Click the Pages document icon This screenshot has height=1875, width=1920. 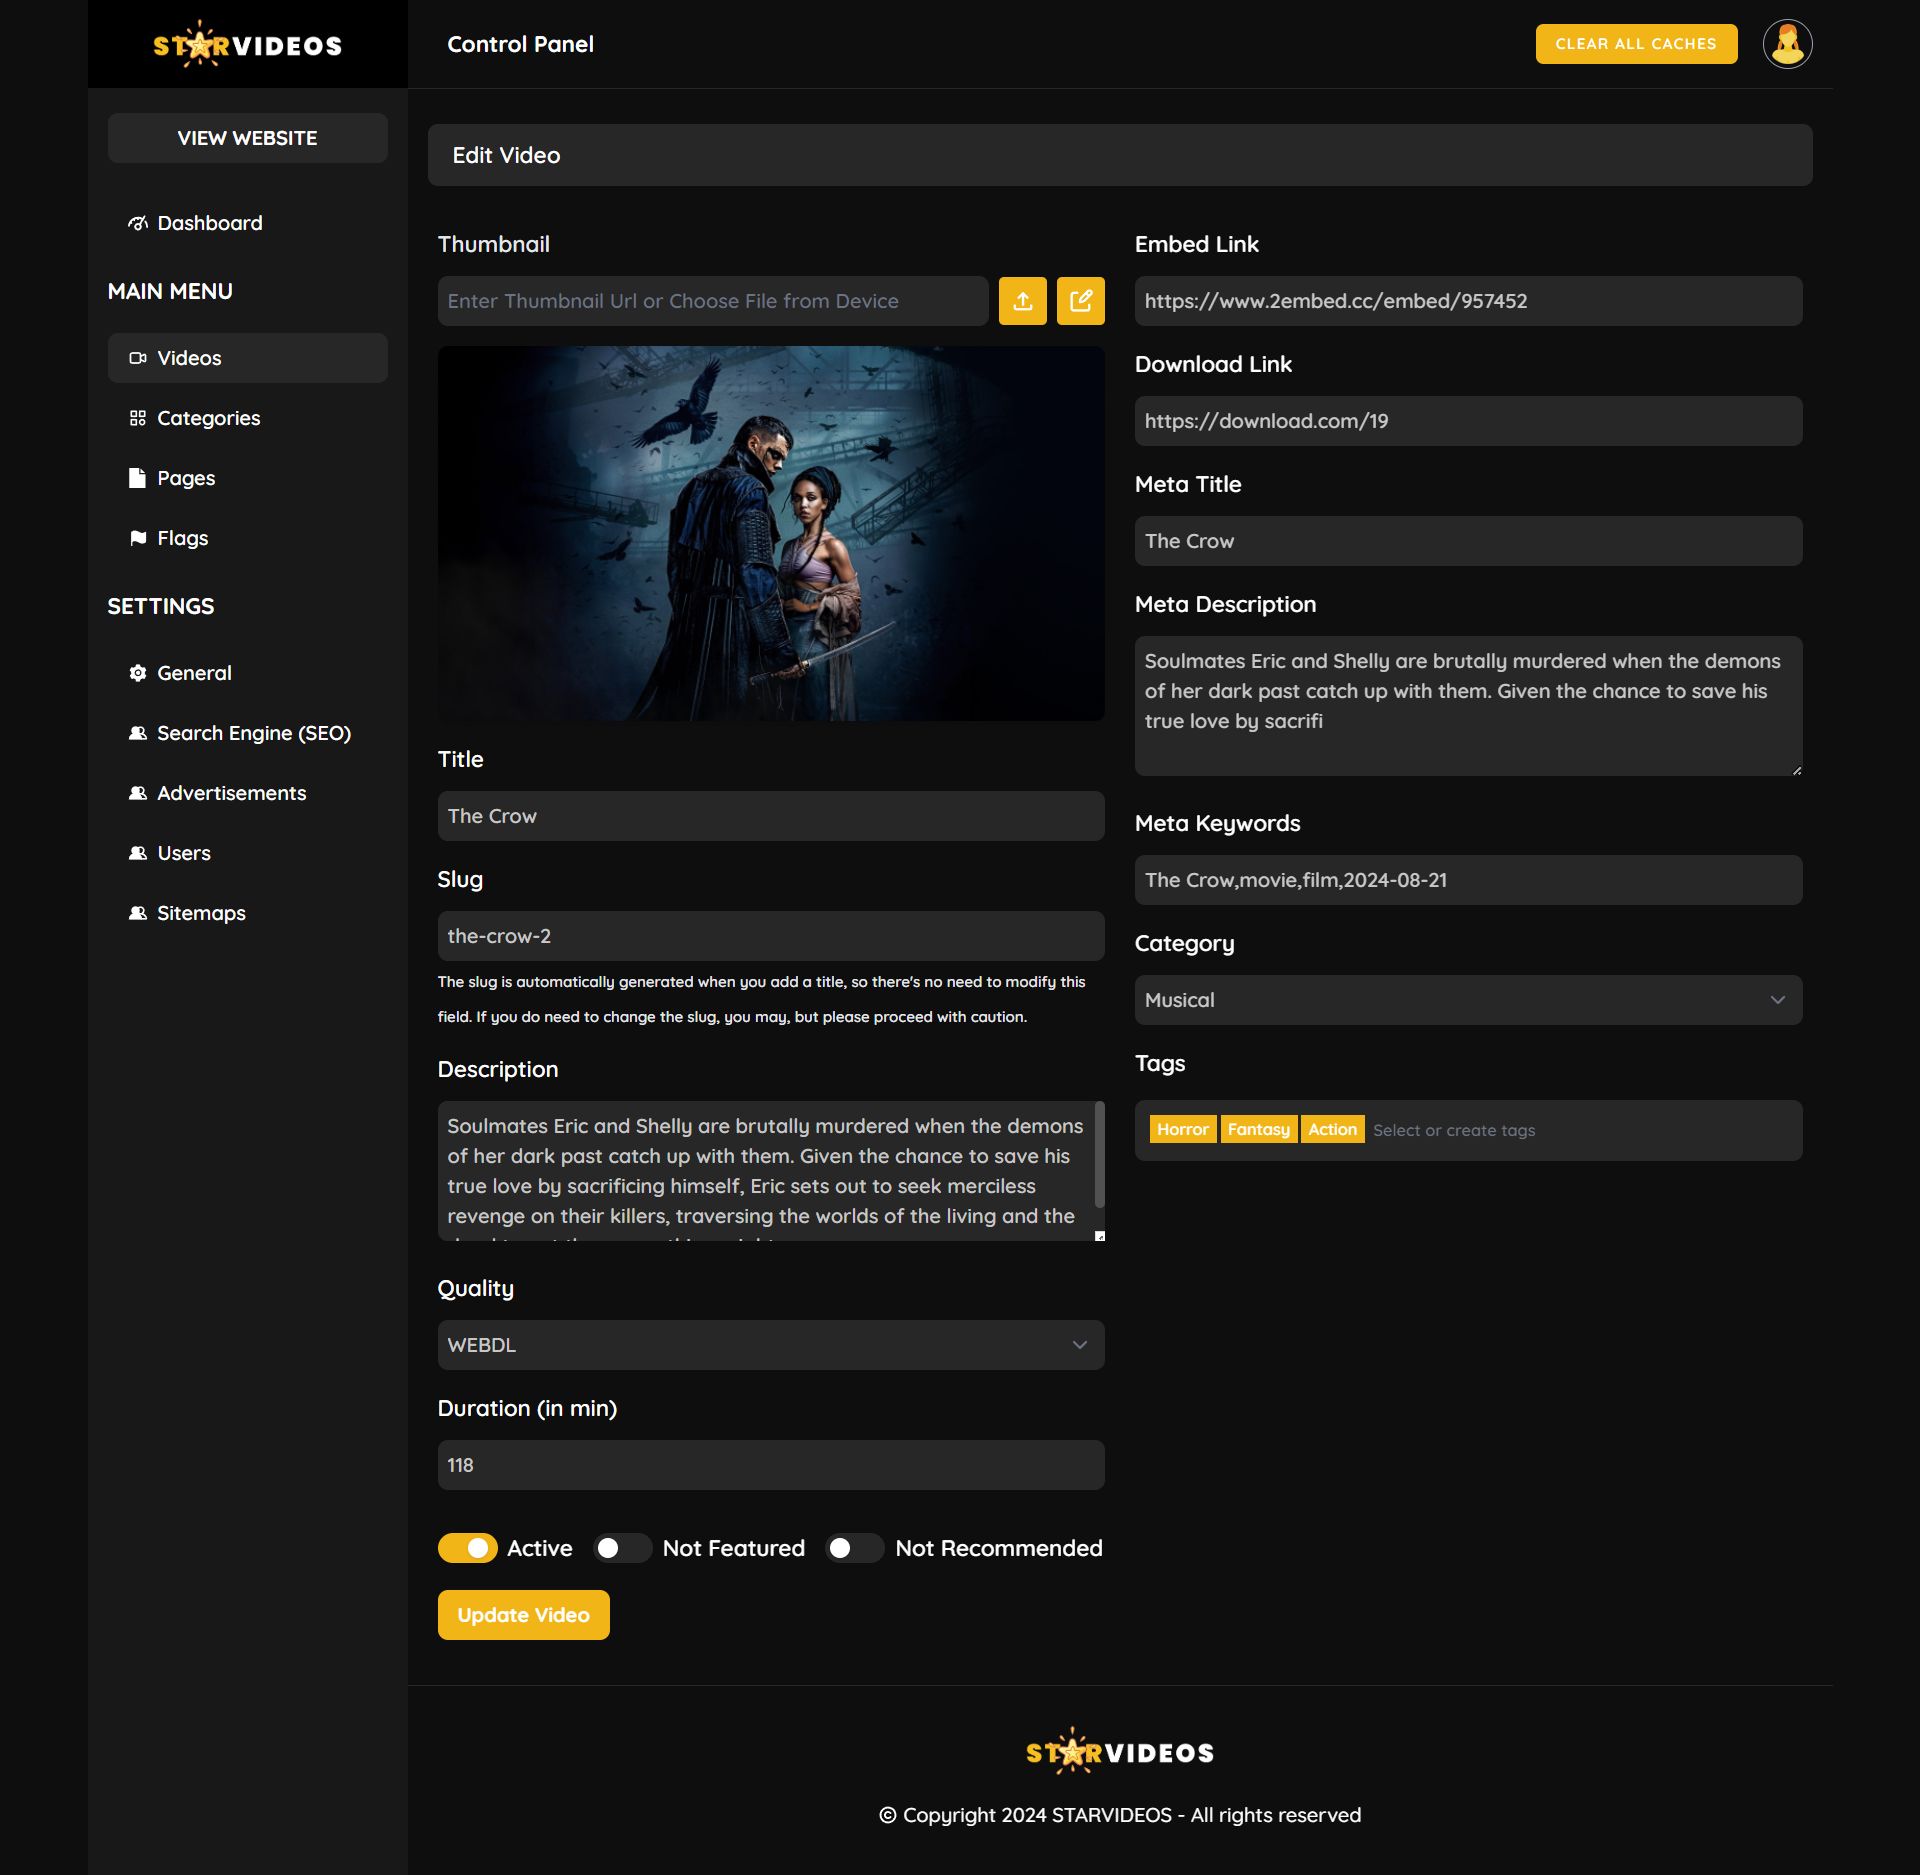pos(138,478)
